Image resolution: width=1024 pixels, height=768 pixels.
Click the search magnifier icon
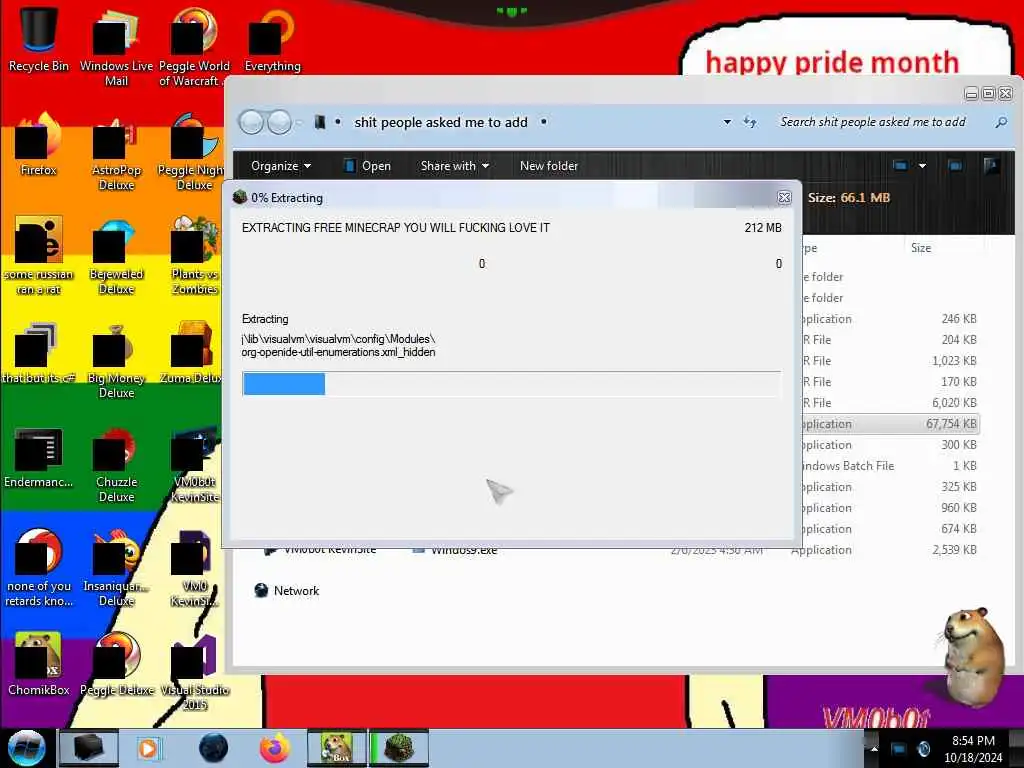pyautogui.click(x=1000, y=122)
